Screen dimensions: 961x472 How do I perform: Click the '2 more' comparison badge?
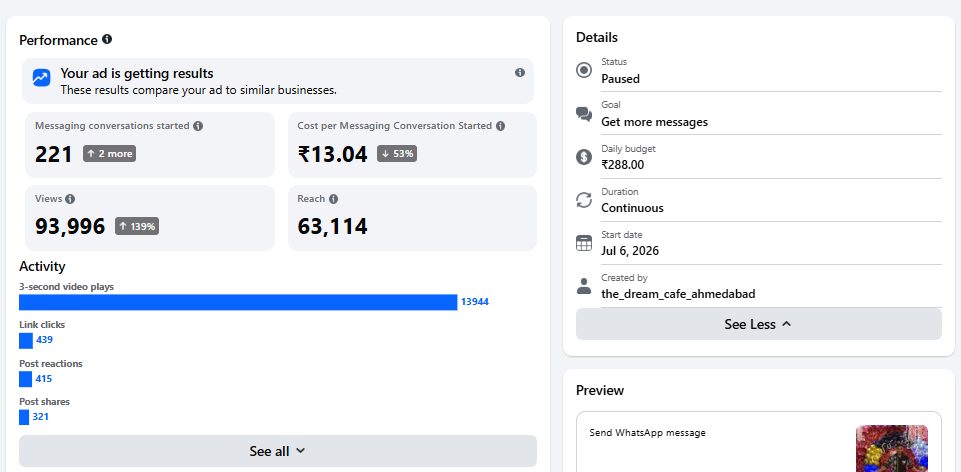(x=110, y=154)
